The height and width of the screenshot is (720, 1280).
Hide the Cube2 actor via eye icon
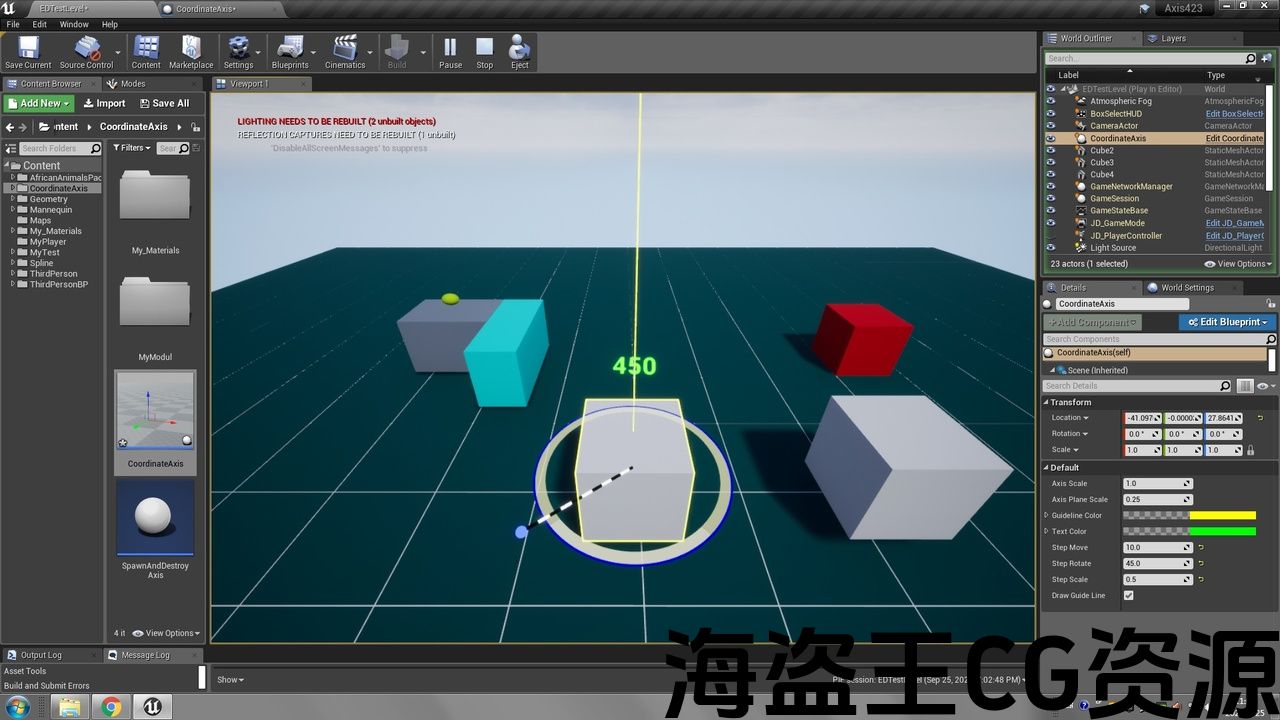1050,151
